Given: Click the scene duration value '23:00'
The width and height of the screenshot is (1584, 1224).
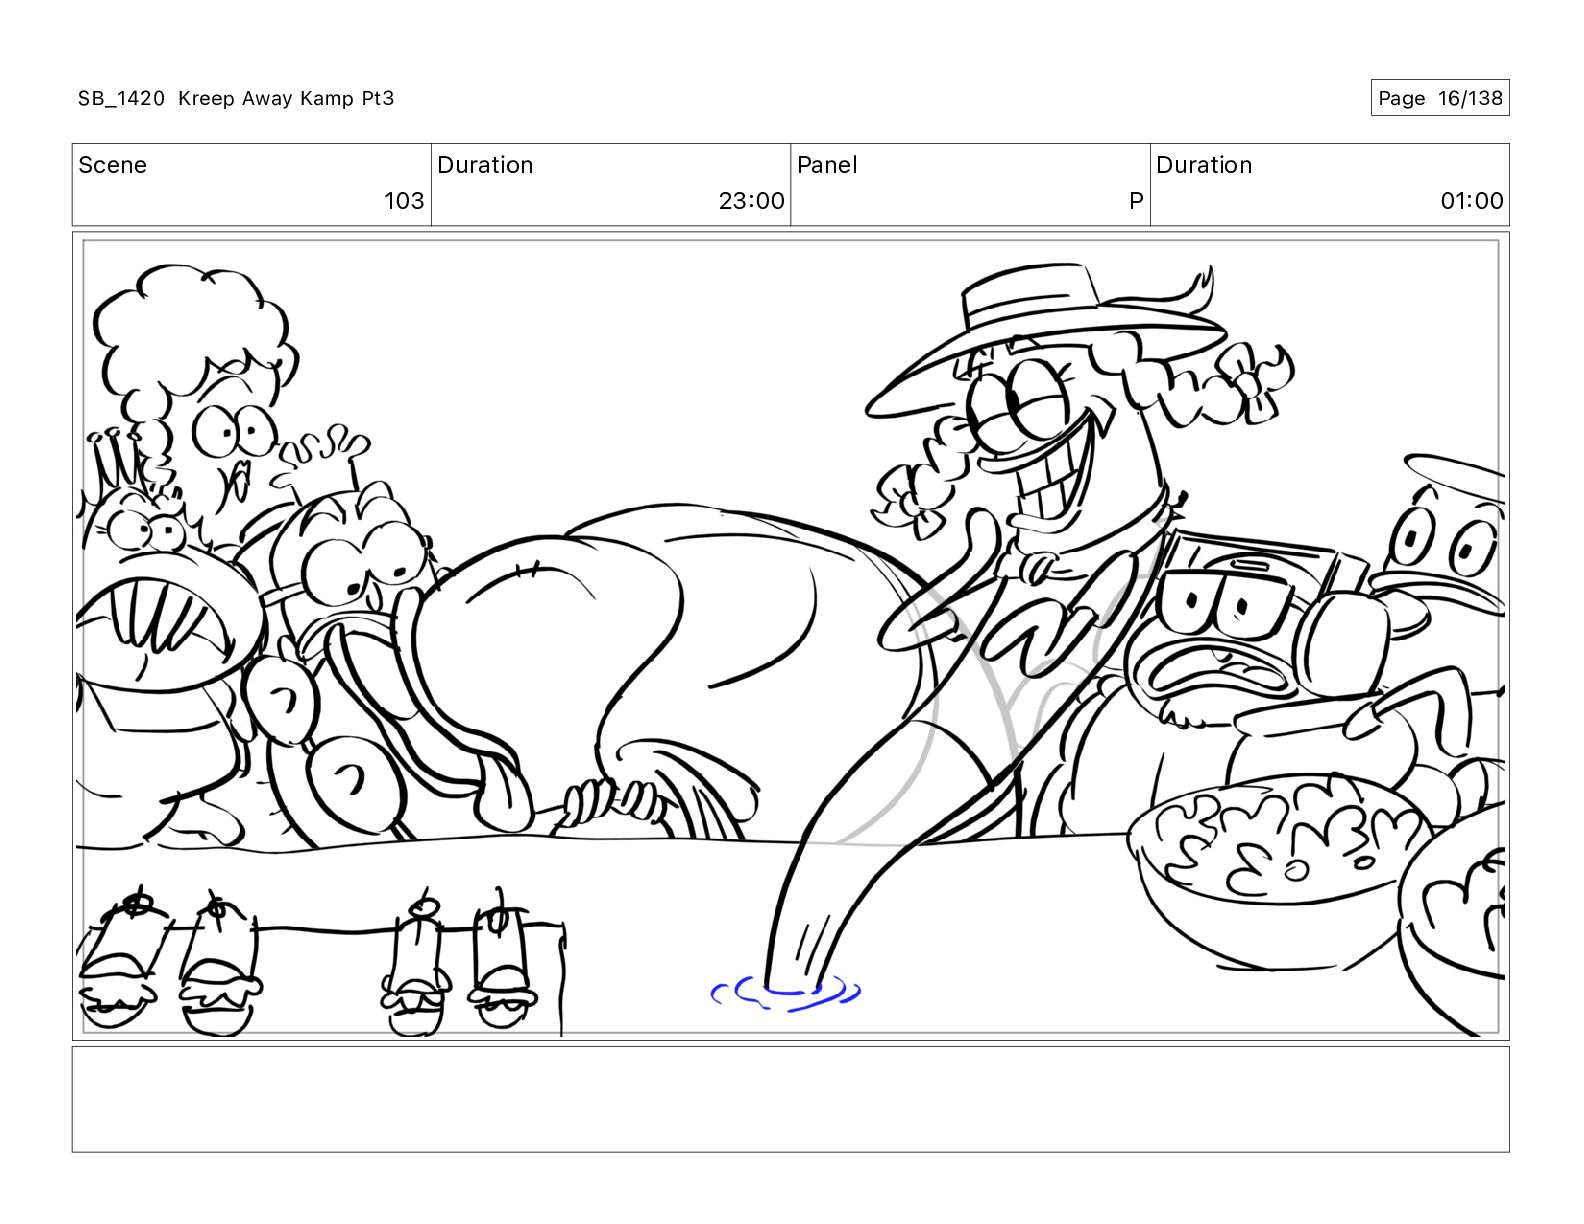Looking at the screenshot, I should 751,201.
